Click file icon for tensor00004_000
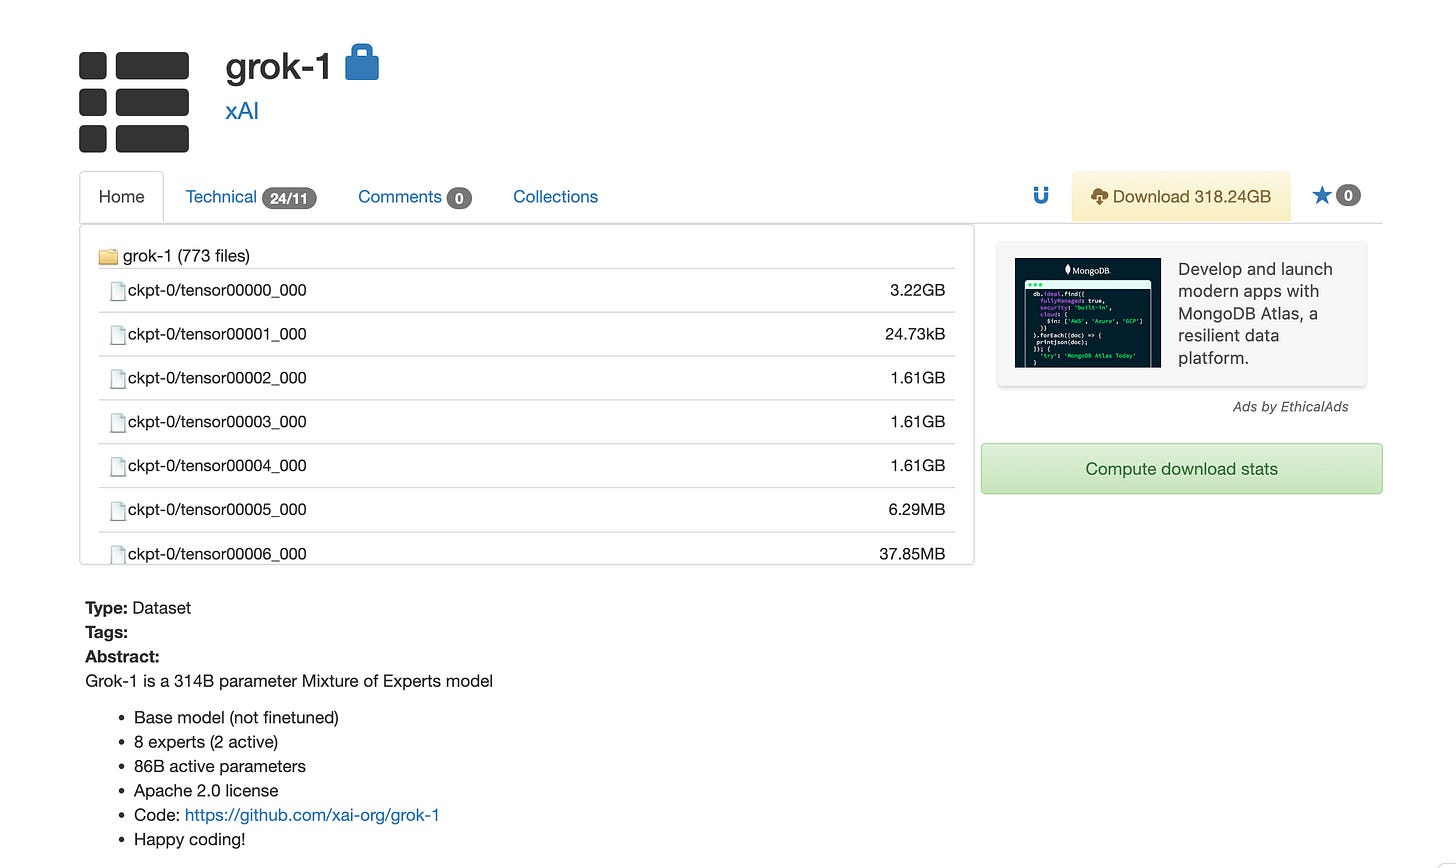This screenshot has height=868, width=1456. [x=118, y=467]
